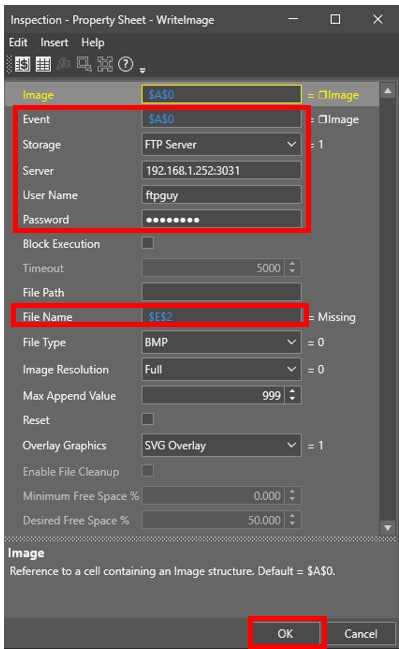Decrease Max Append Value with down arrow
This screenshot has height=649, width=399.
pos(293,399)
